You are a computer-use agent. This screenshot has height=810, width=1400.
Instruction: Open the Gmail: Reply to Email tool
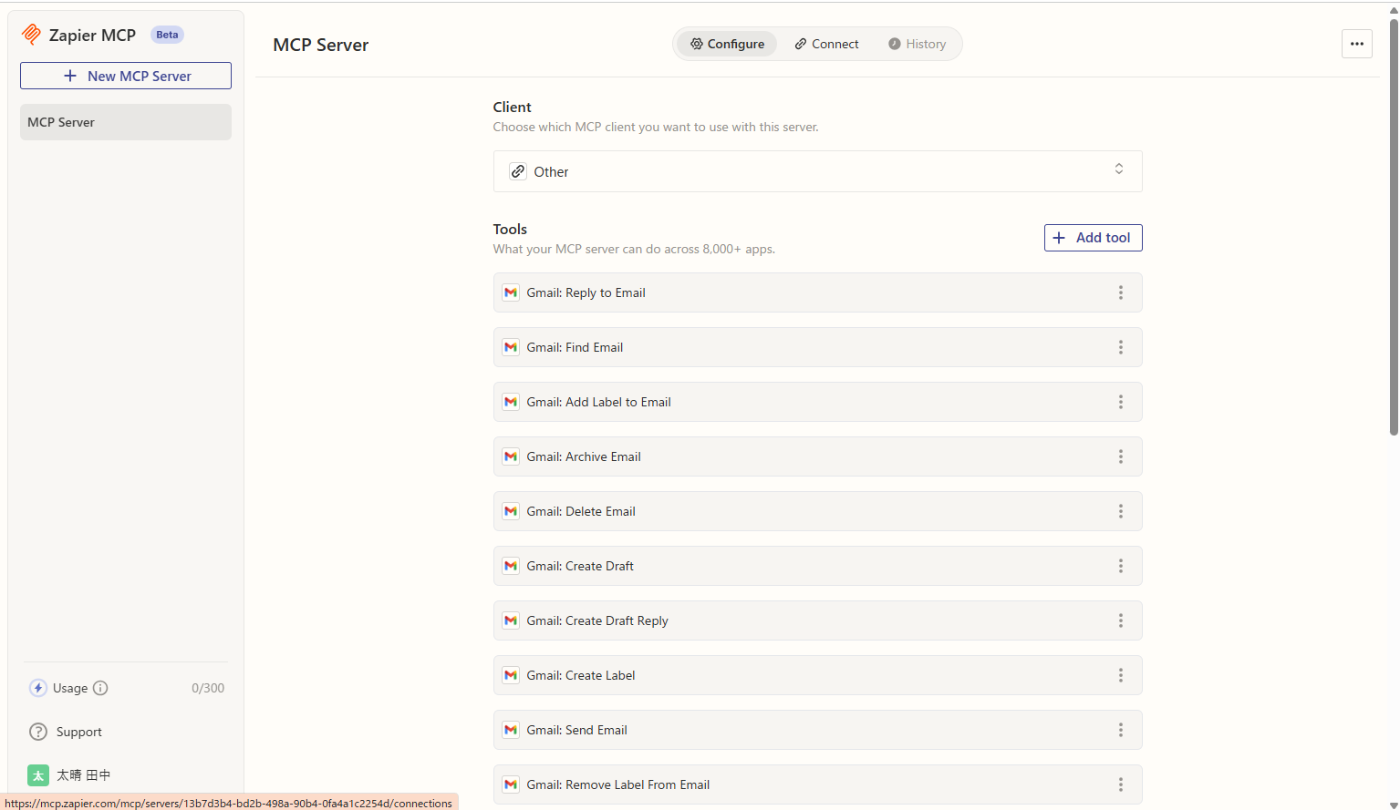point(817,293)
